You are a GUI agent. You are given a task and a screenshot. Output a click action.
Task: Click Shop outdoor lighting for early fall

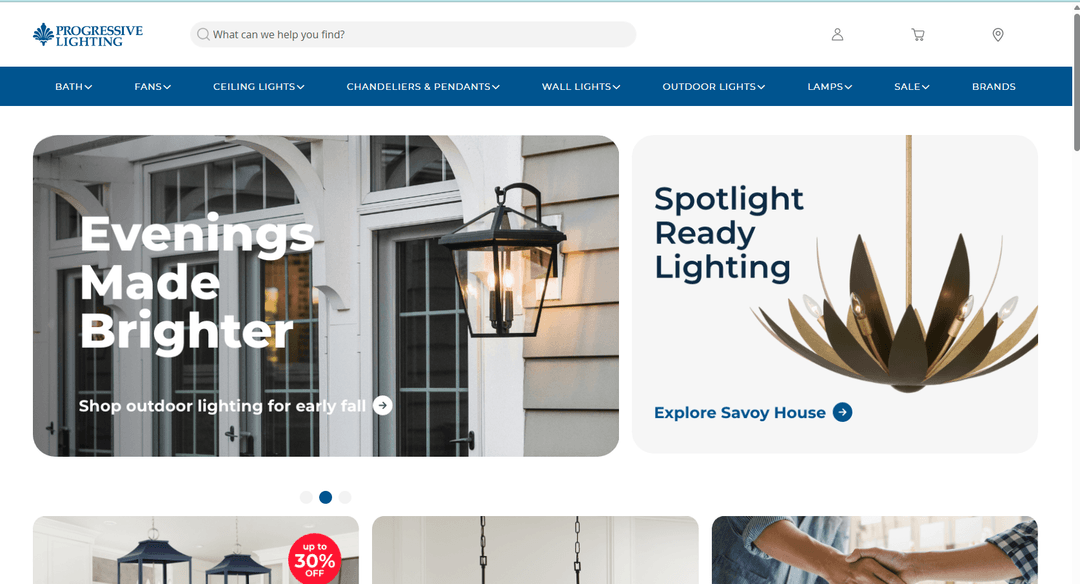222,406
